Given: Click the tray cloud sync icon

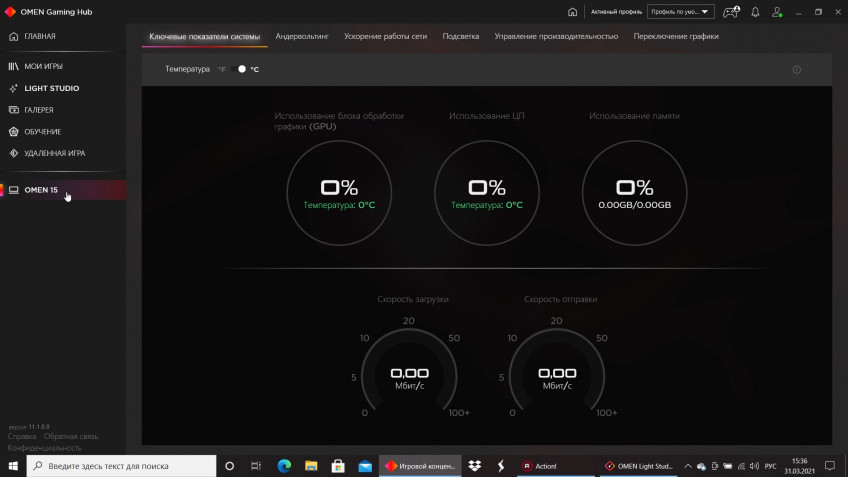Looking at the screenshot, I should (701, 466).
